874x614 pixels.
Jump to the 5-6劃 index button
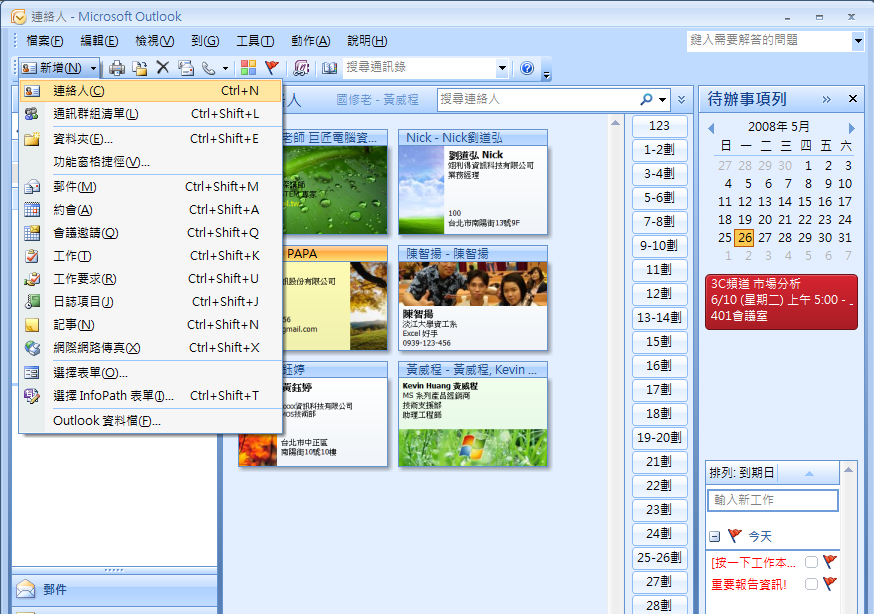(x=659, y=198)
